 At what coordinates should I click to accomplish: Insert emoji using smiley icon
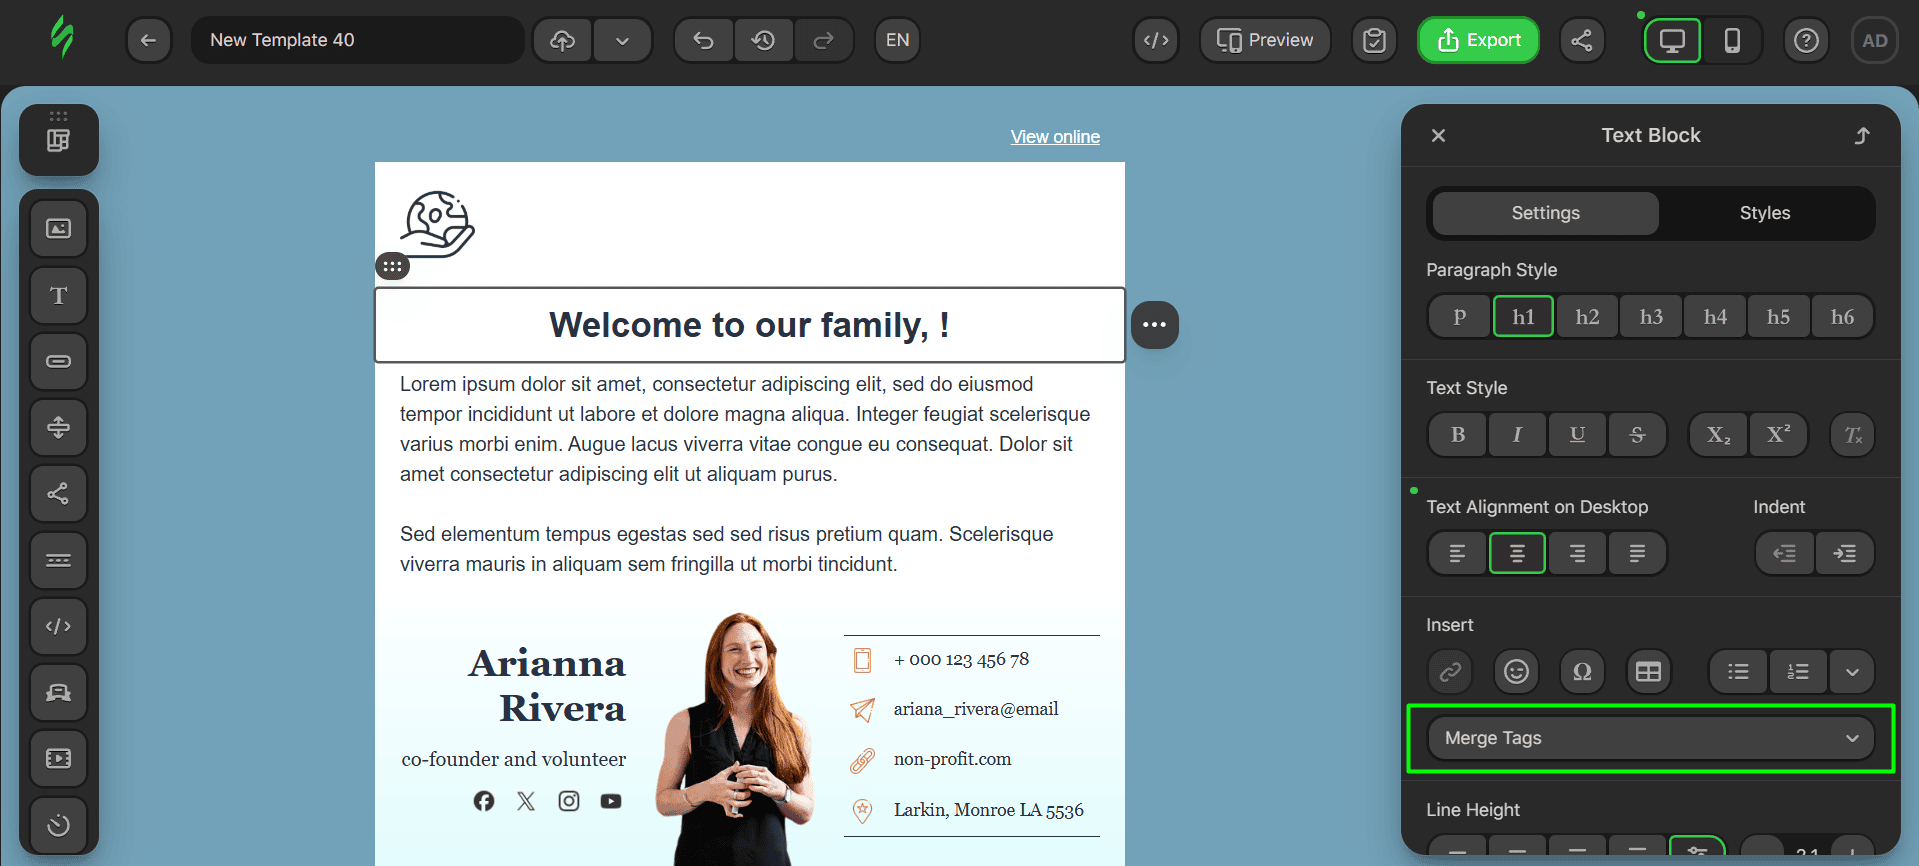[x=1516, y=672]
